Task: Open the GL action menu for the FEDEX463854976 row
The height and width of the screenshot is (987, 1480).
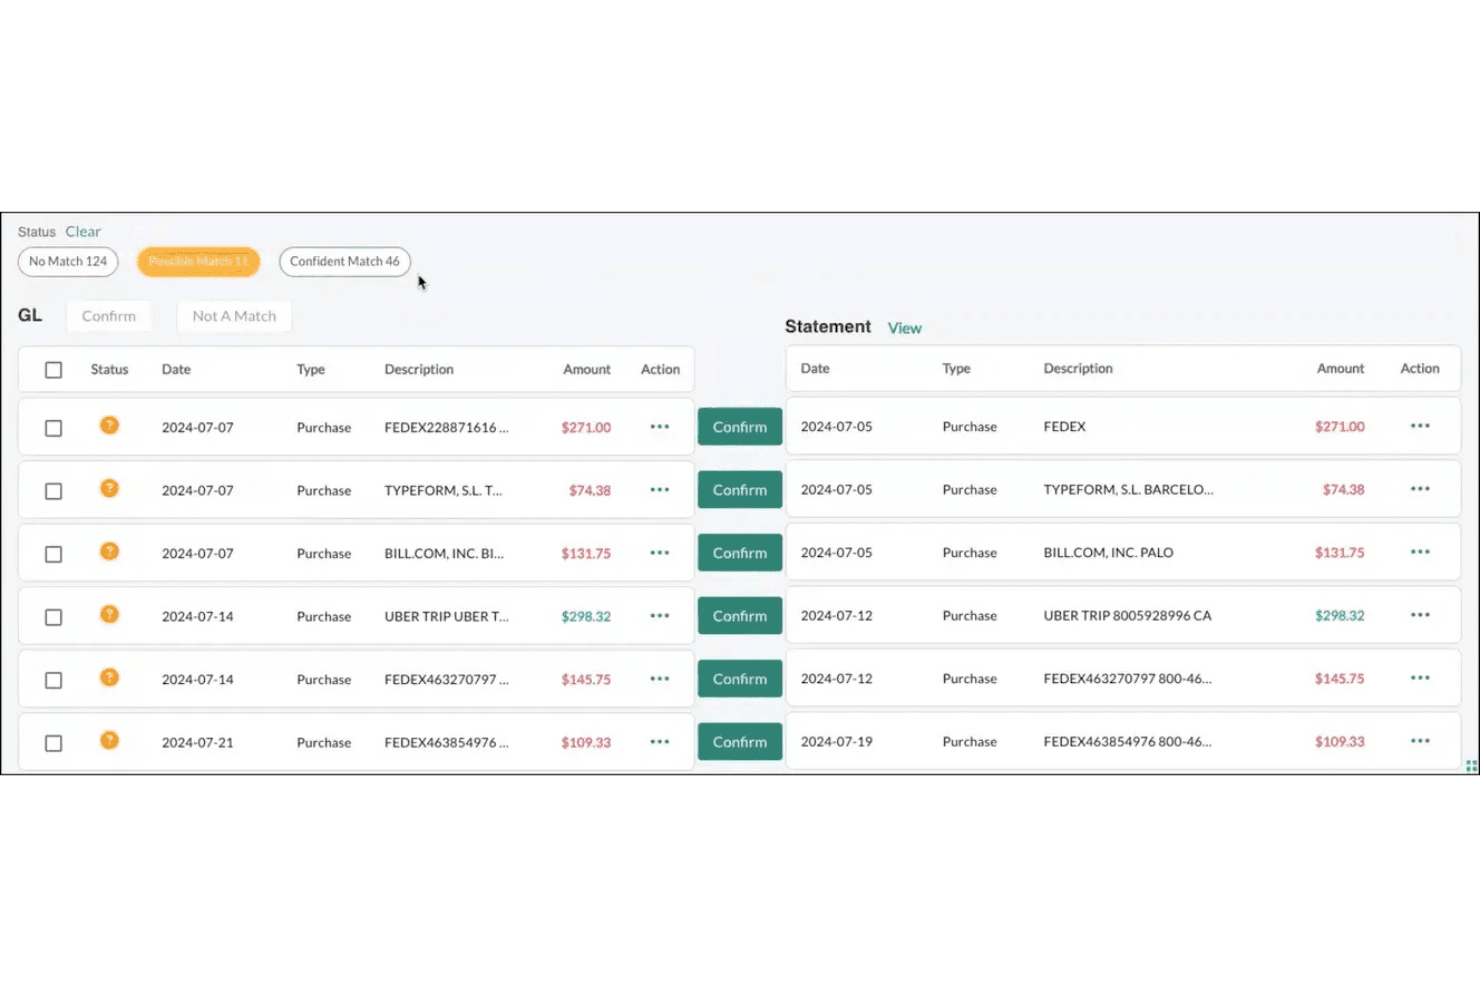Action: pos(660,742)
